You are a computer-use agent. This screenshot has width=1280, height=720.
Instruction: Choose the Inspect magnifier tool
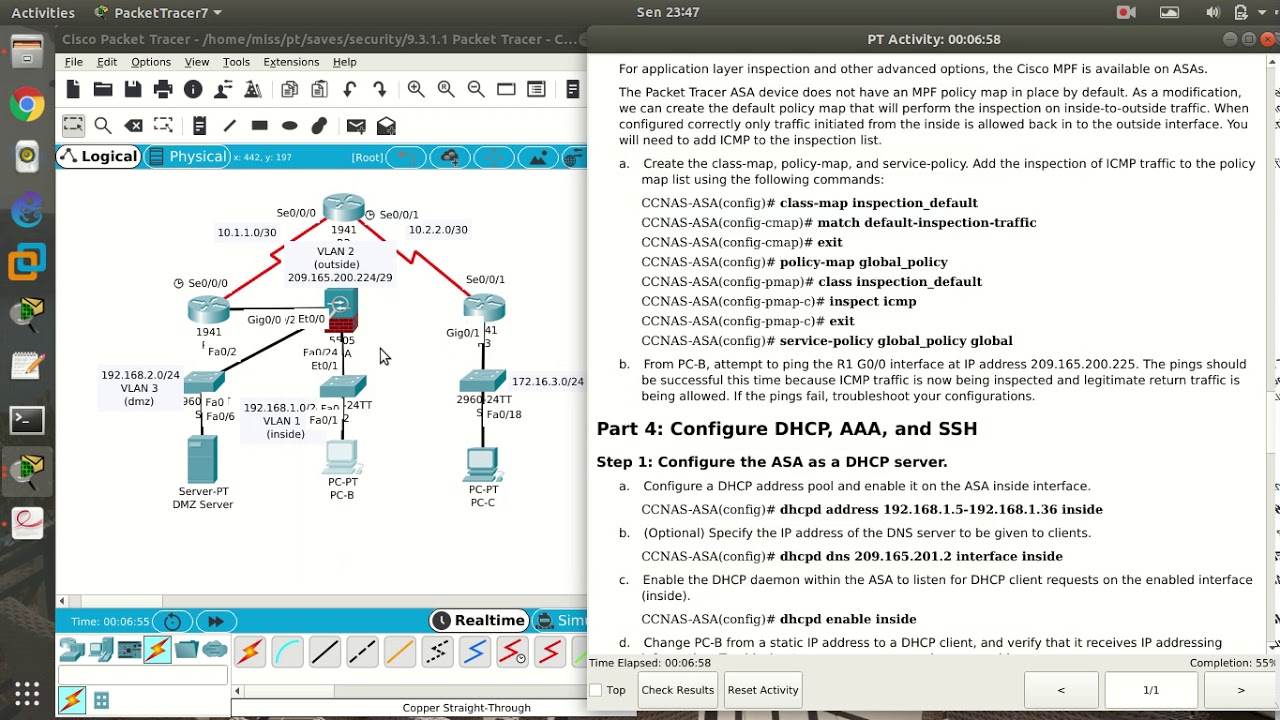pyautogui.click(x=103, y=126)
